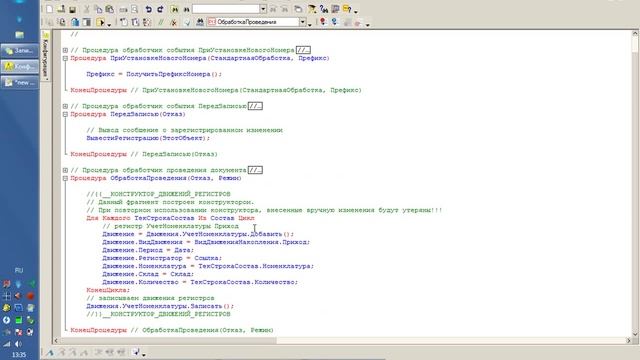The height and width of the screenshot is (360, 640).
Task: Click the search text input field in the toolbar
Action: point(226,9)
